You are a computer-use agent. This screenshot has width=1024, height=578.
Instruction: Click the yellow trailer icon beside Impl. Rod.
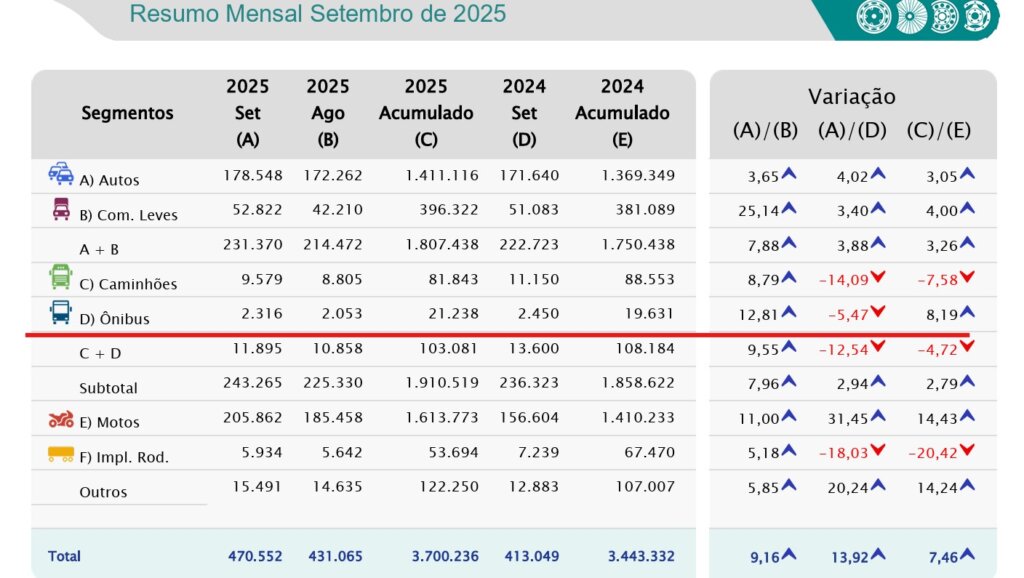[61, 455]
